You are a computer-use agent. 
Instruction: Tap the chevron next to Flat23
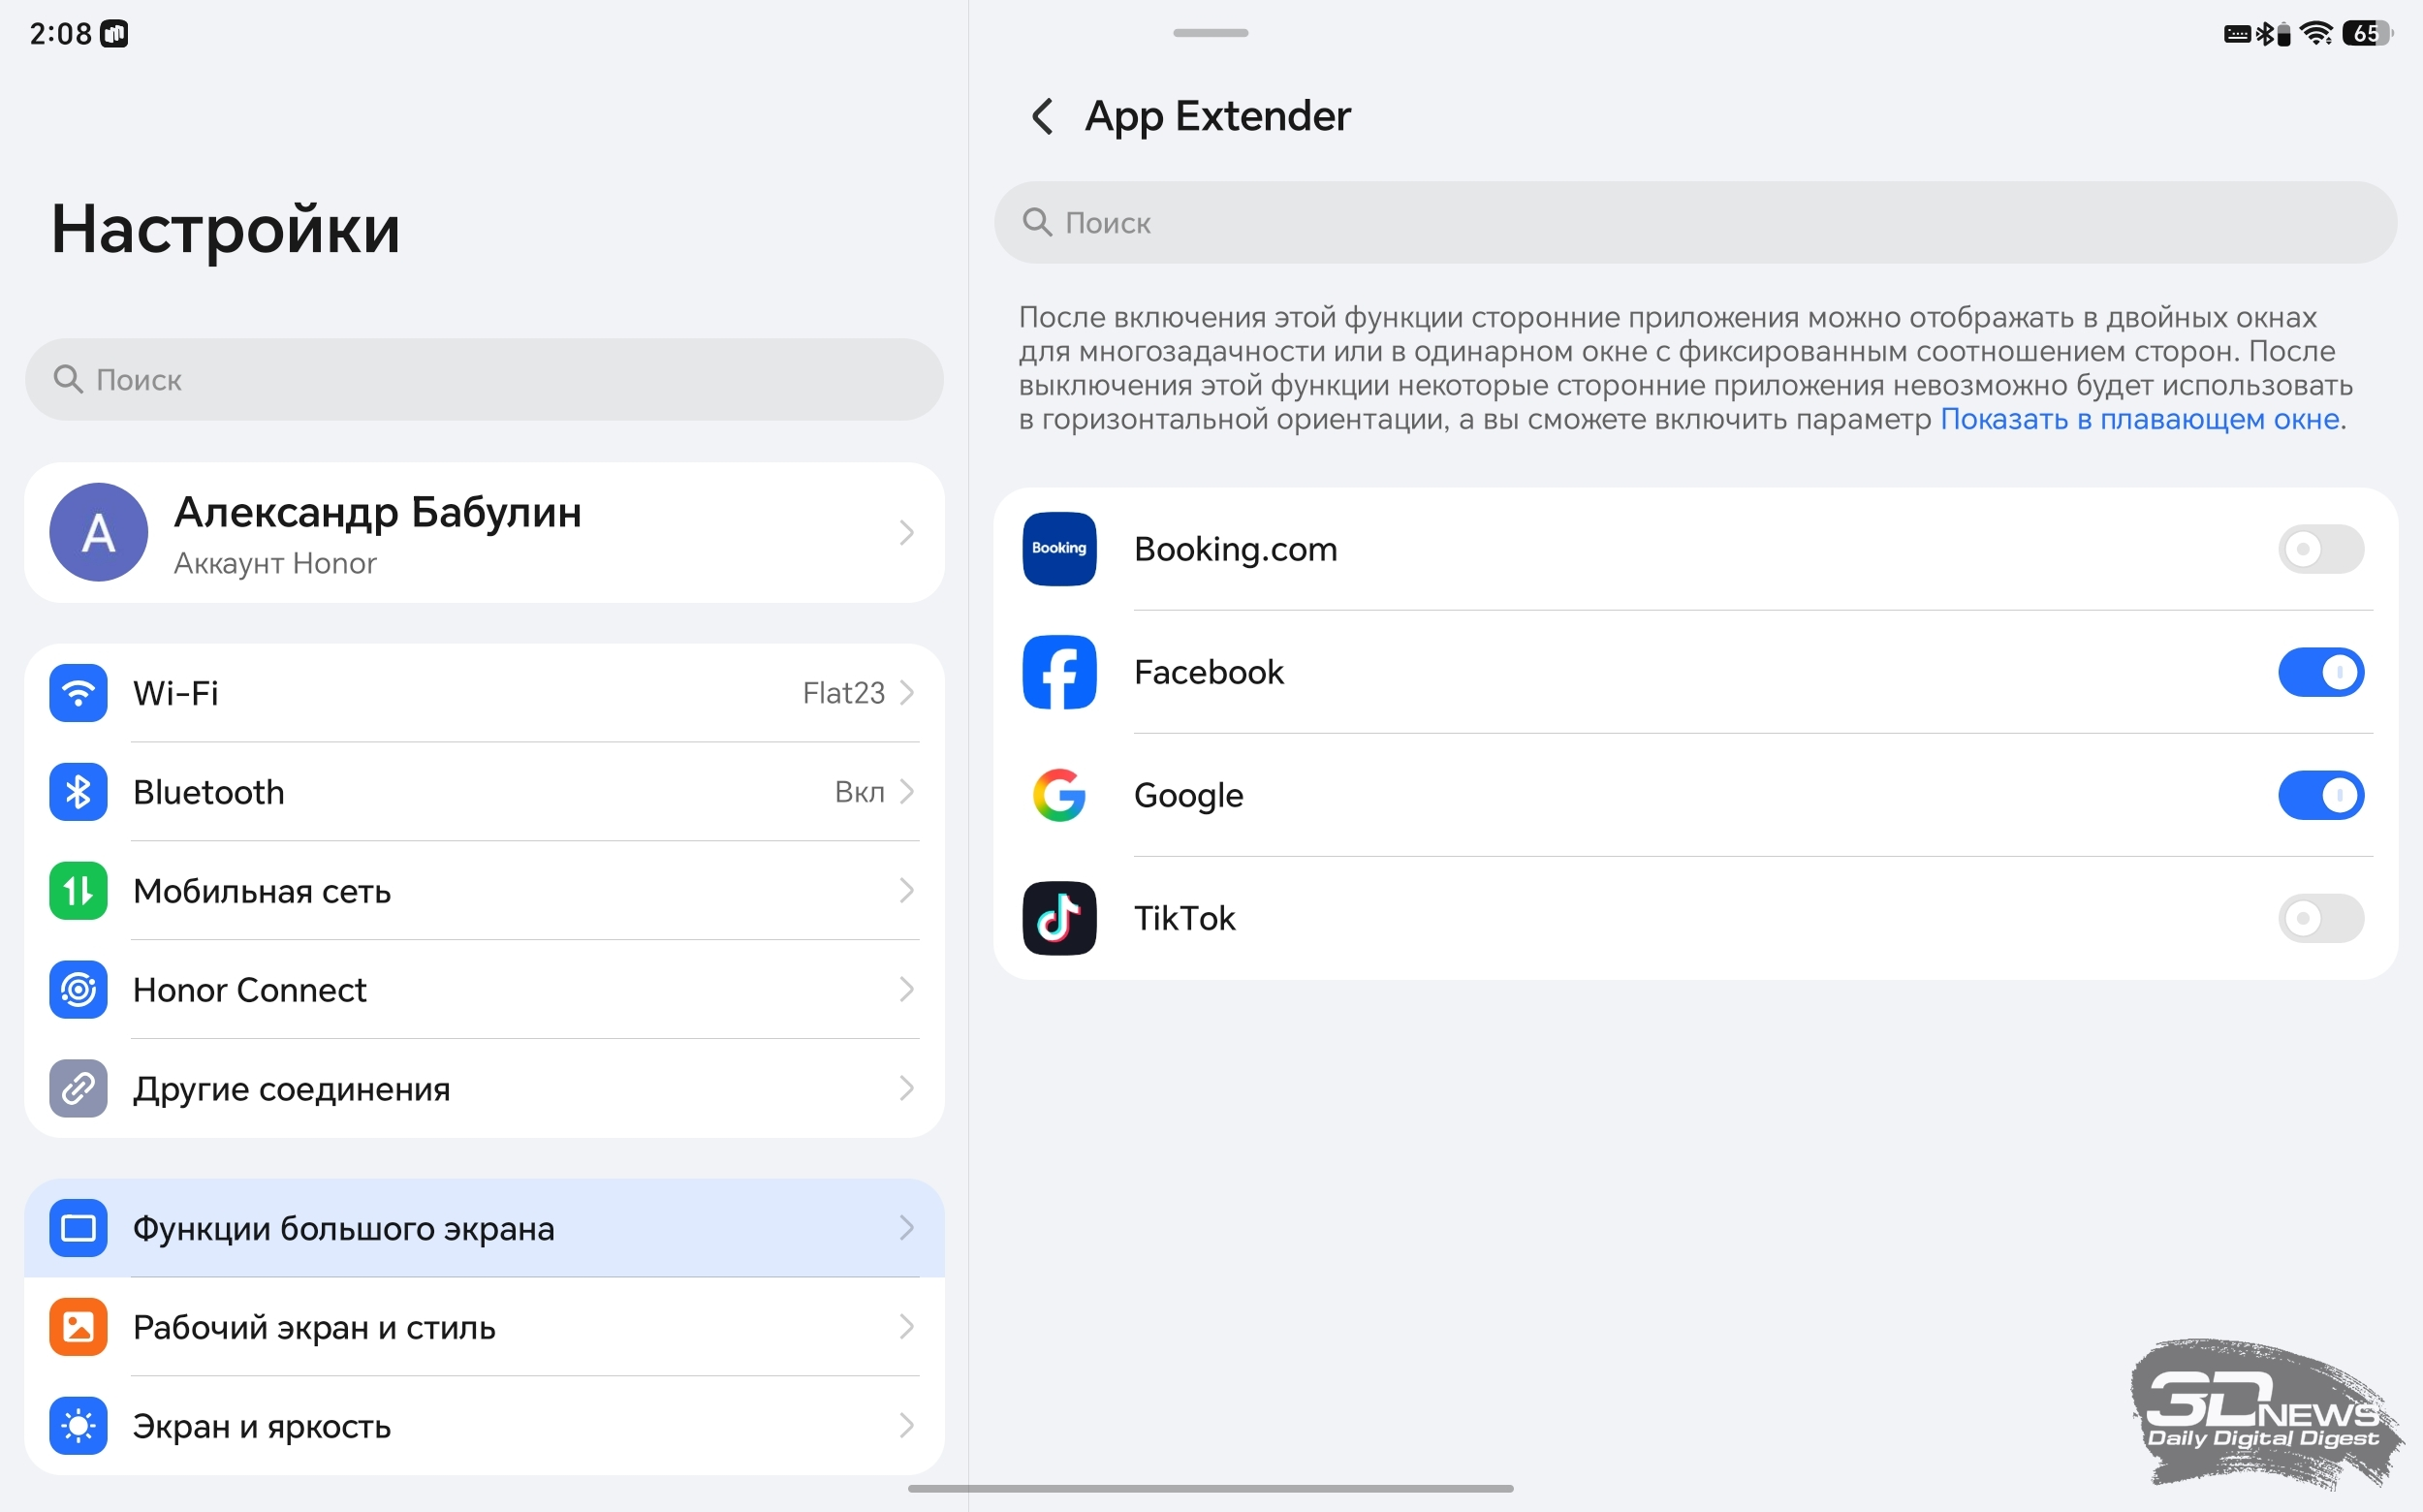[906, 693]
